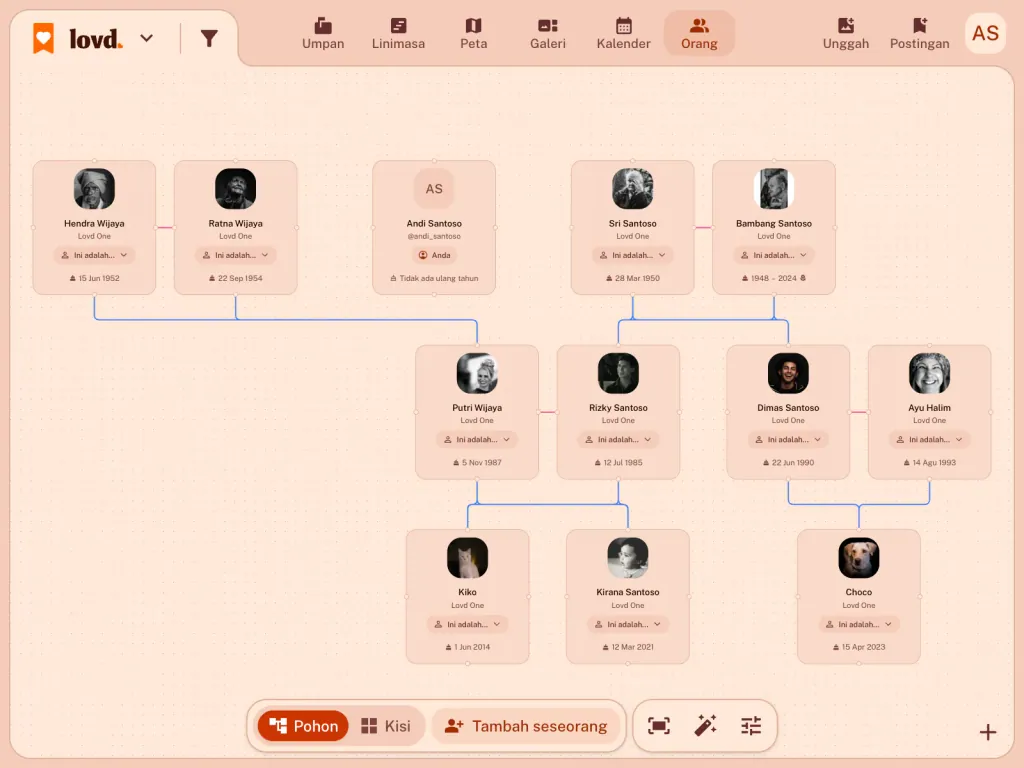Expand Putri Wijaya's "Ini adalah..." dropdown
This screenshot has height=768, width=1024.
[477, 440]
